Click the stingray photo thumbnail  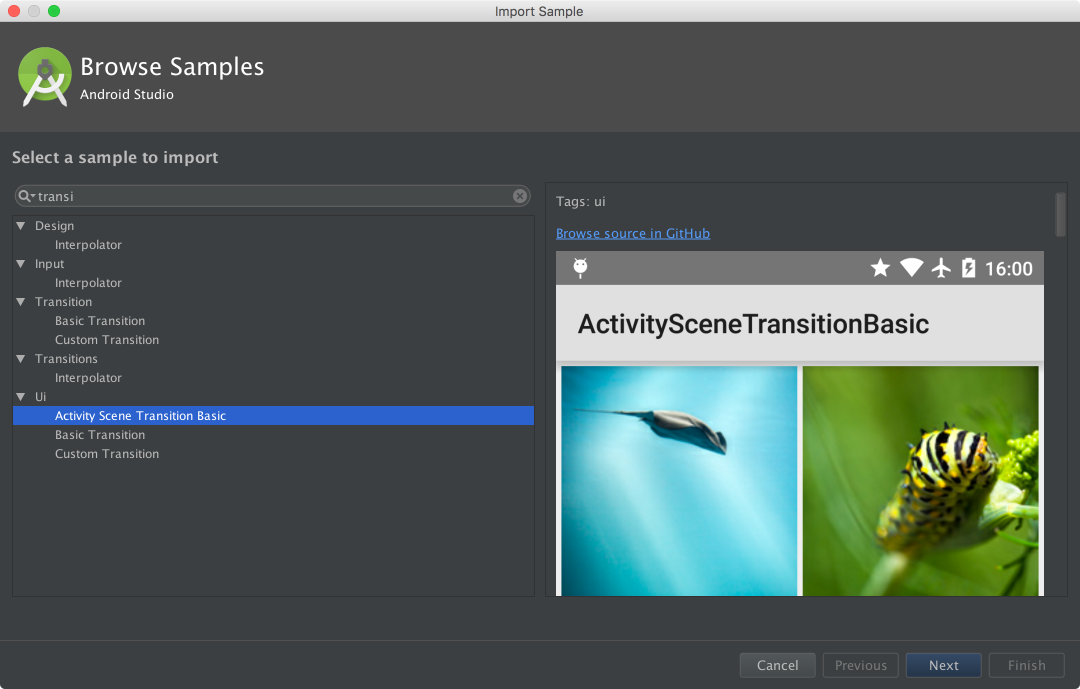pos(679,481)
